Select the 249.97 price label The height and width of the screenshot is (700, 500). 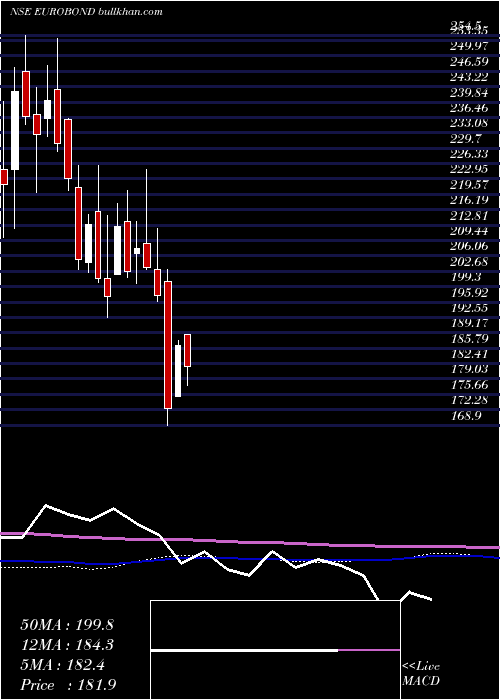pyautogui.click(x=469, y=46)
